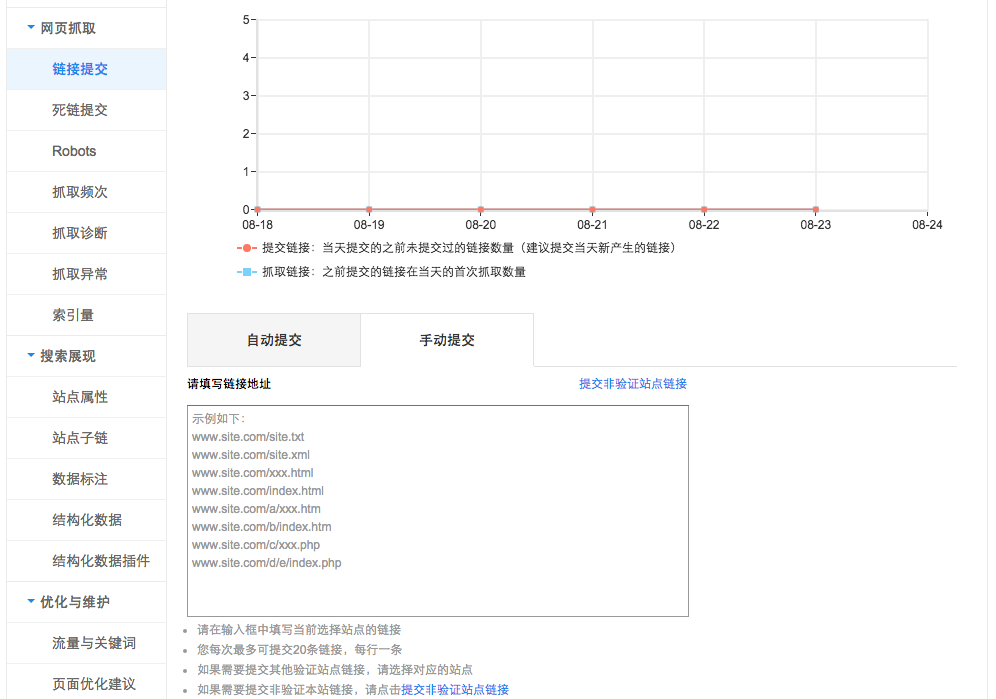Collapse the 优化与维护 section arrow

click(x=31, y=601)
